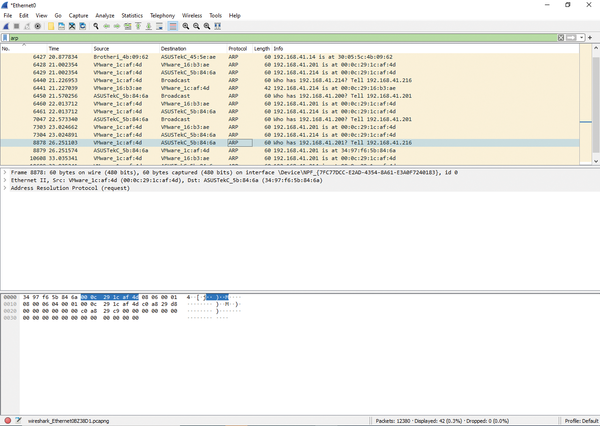This screenshot has height=426, width=600.
Task: Select packet 8879 from ASUSTekC_5b:84:6a
Action: pos(290,150)
